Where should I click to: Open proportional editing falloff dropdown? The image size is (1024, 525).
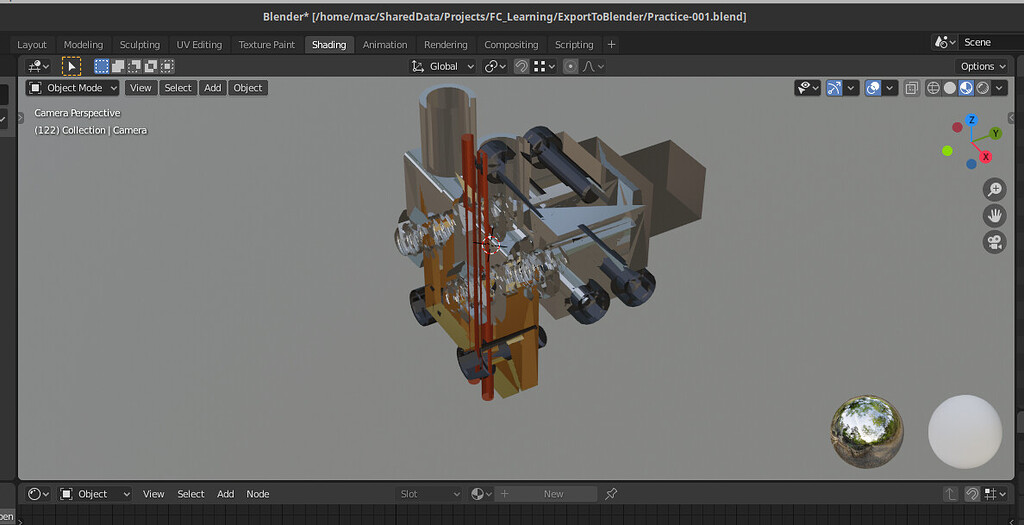(x=593, y=66)
